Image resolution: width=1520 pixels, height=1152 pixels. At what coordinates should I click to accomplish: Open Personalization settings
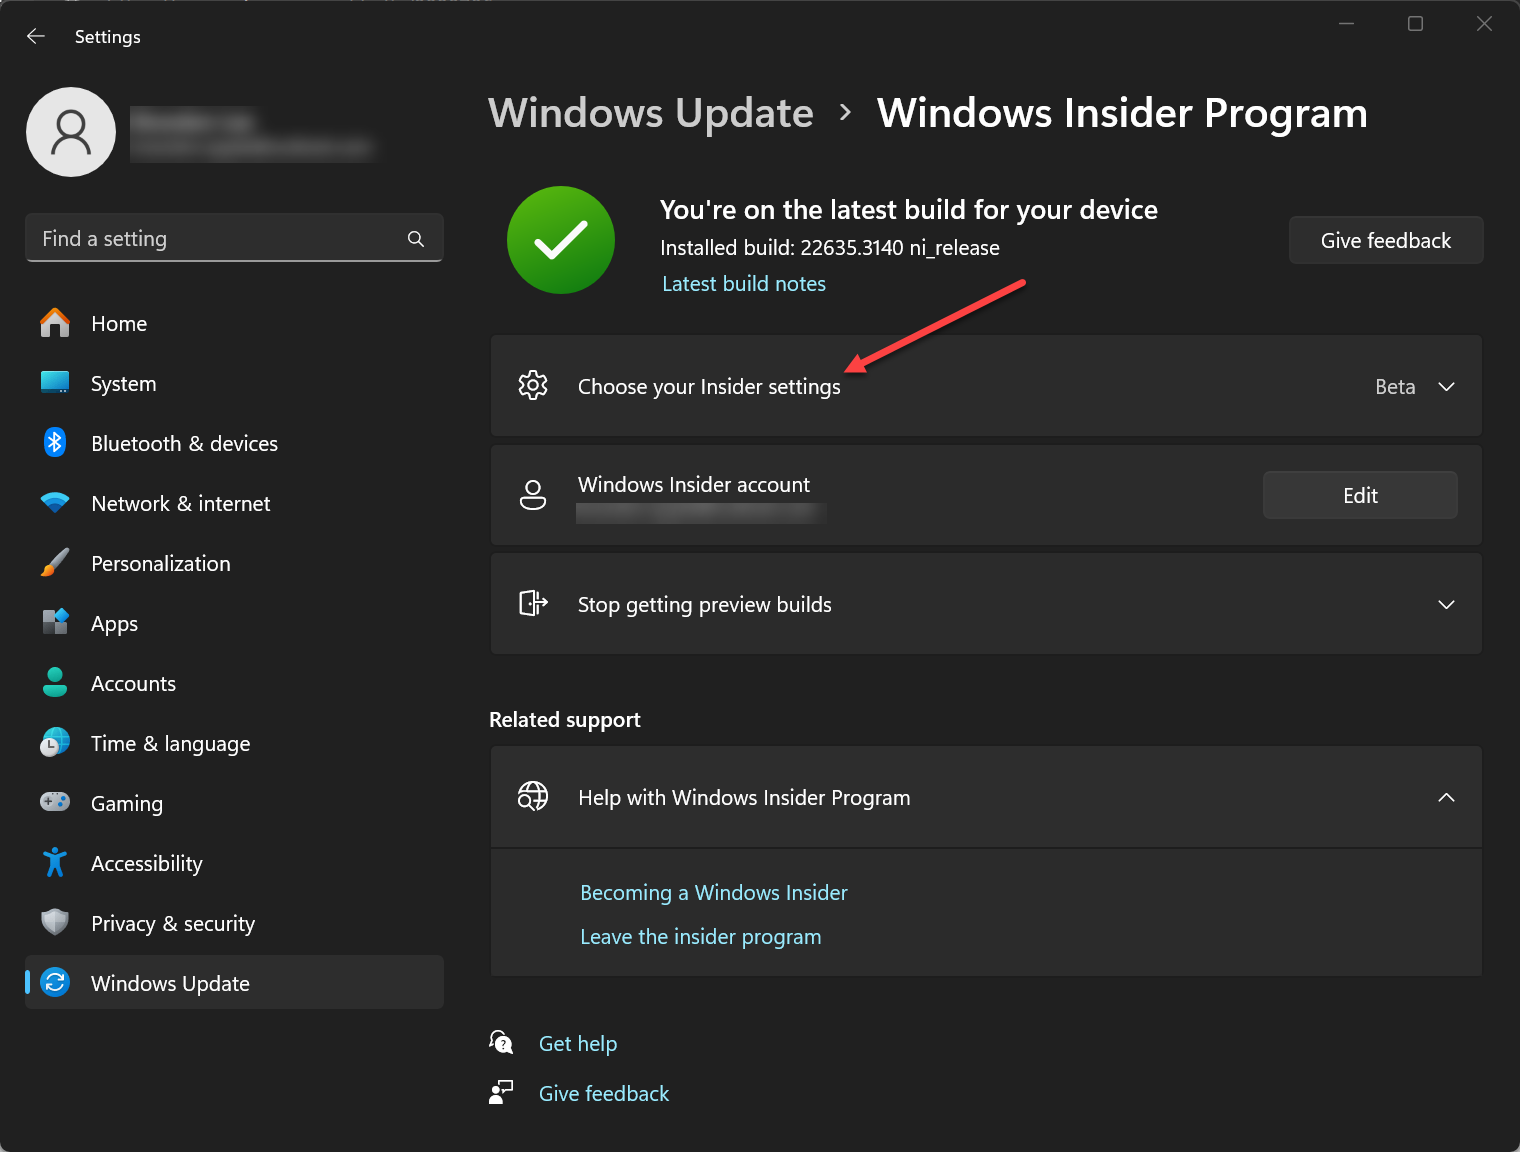click(234, 563)
